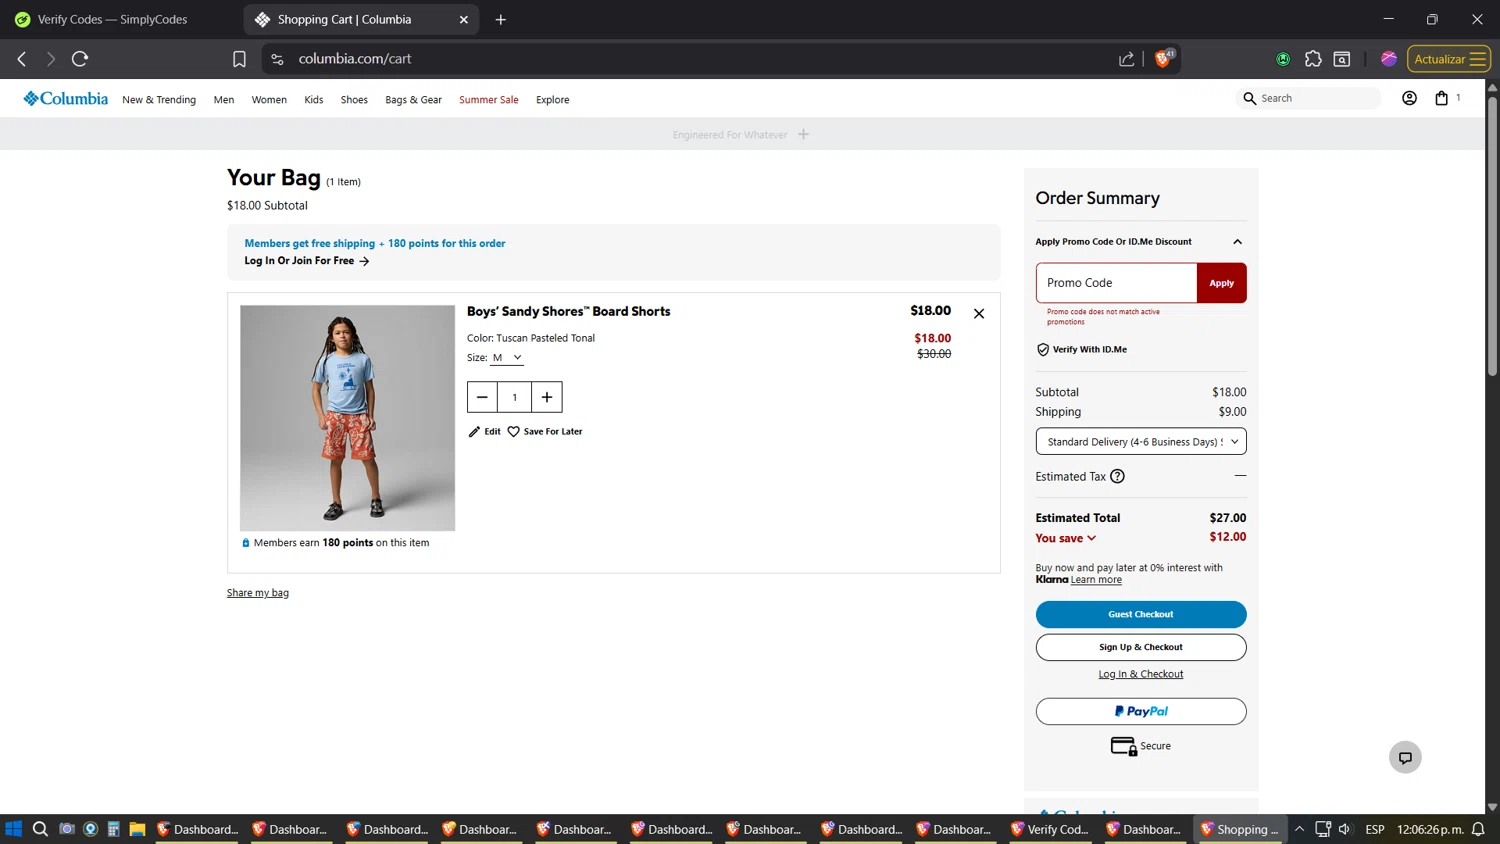Expand the Engineered For Whatever banner
1500x844 pixels.
tap(803, 134)
